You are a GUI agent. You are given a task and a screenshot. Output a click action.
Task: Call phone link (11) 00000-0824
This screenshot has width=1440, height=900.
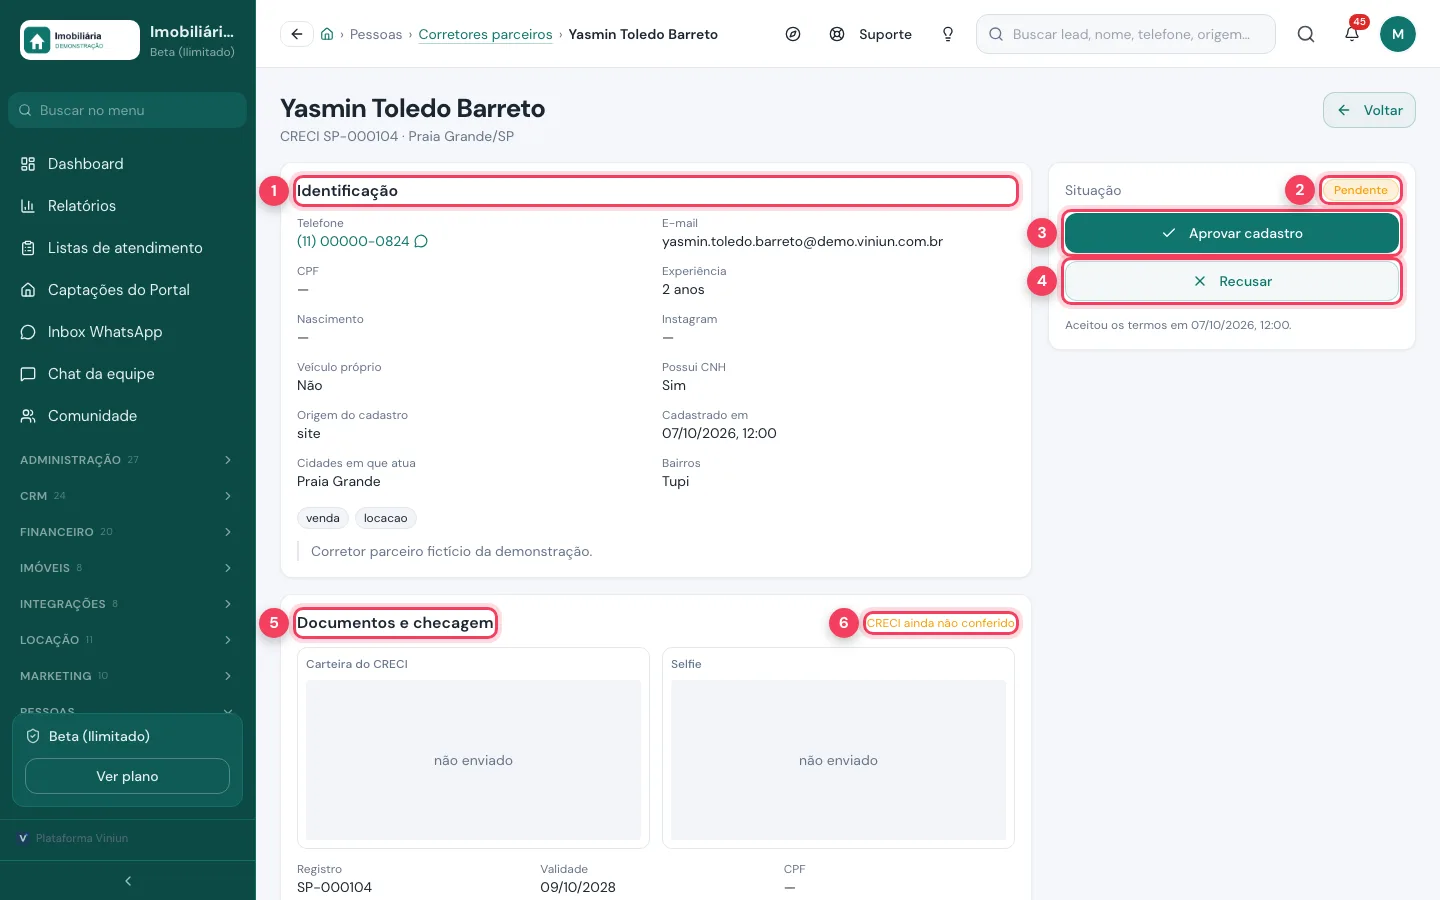click(353, 241)
